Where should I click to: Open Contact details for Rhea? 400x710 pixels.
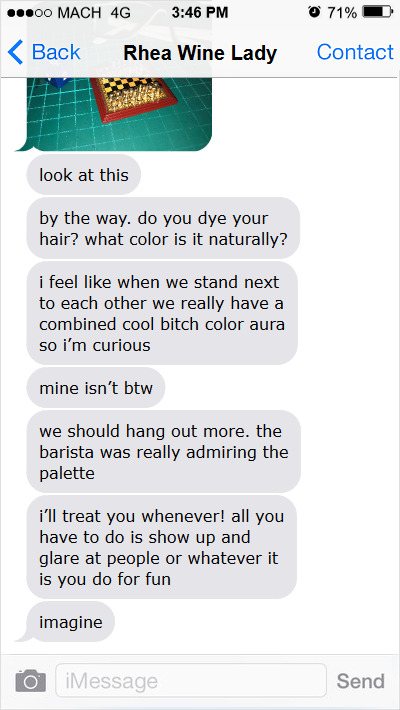(x=355, y=52)
